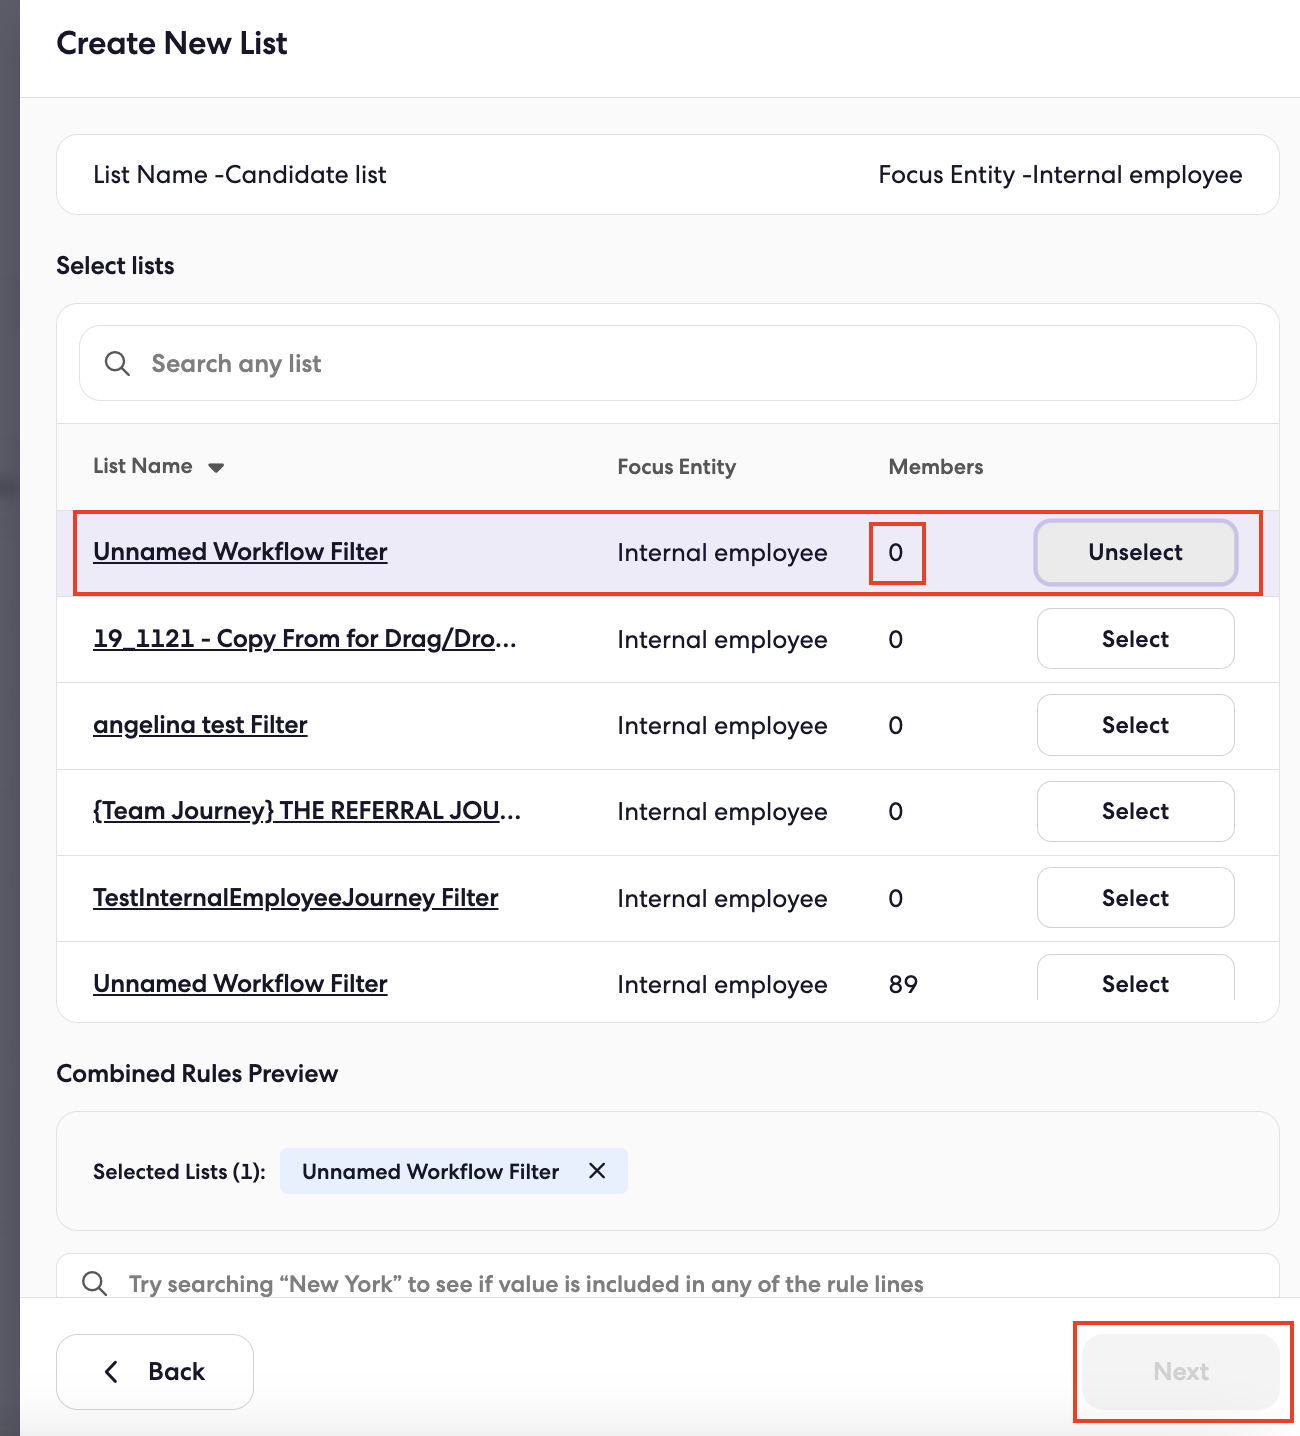Go Back to the previous step
The width and height of the screenshot is (1300, 1436).
[155, 1371]
